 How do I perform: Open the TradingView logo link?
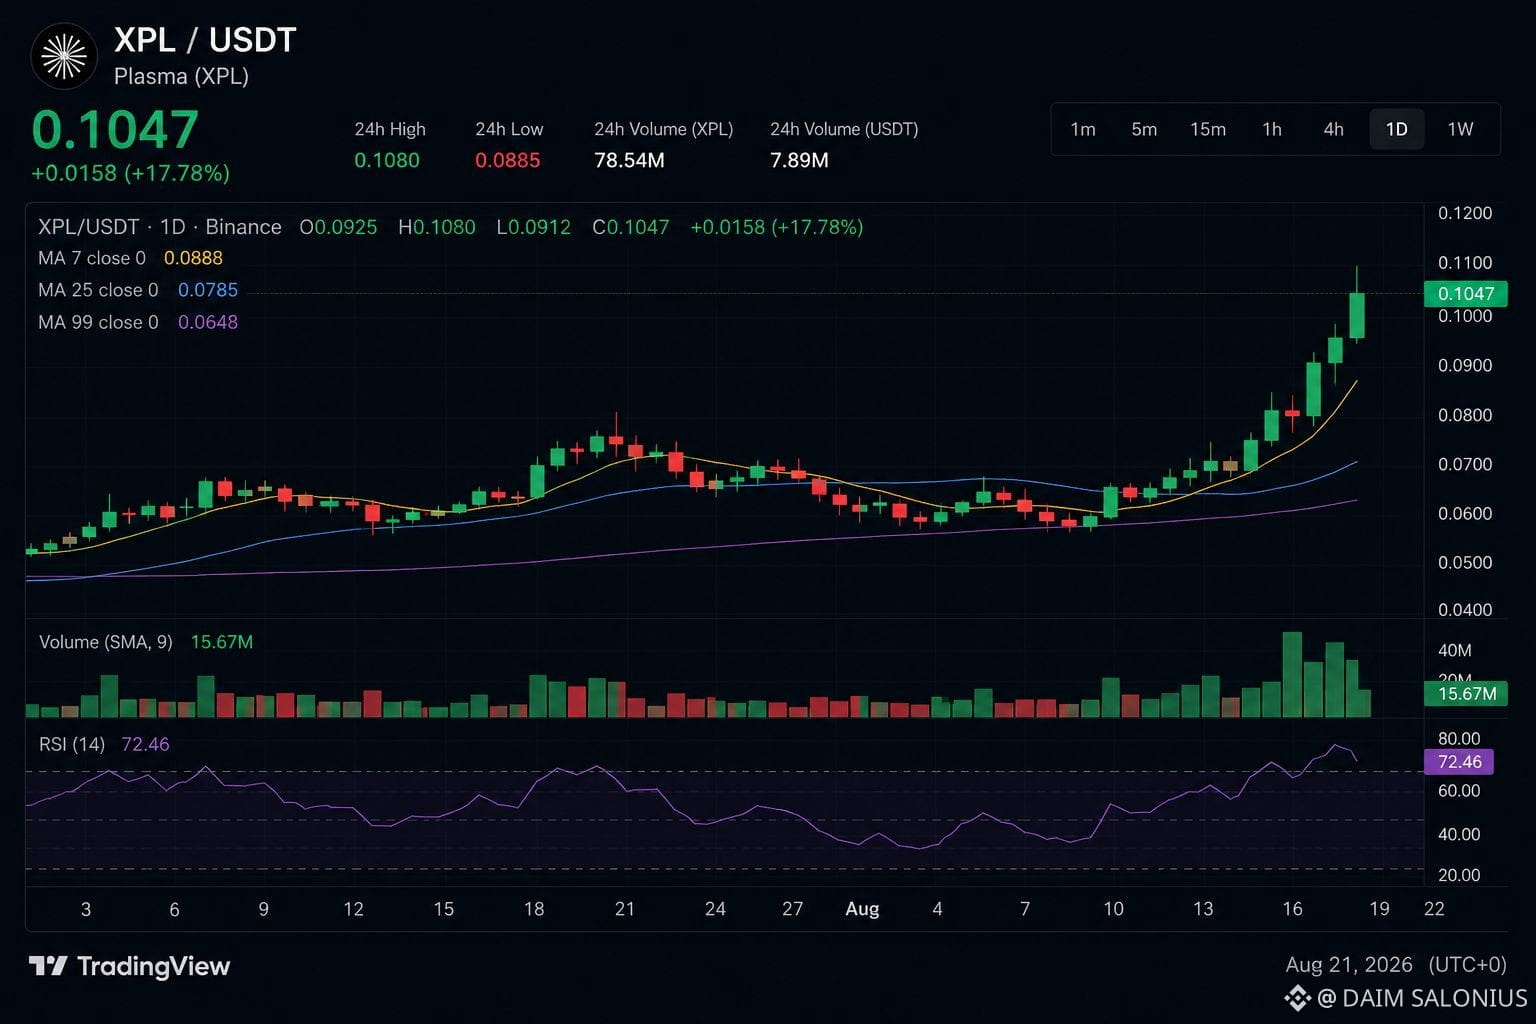click(x=130, y=966)
